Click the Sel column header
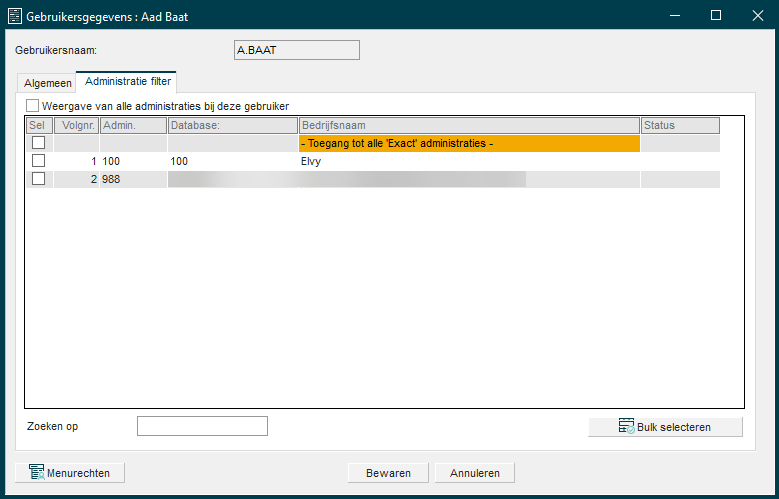Viewport: 779px width, 499px height. pyautogui.click(x=38, y=125)
